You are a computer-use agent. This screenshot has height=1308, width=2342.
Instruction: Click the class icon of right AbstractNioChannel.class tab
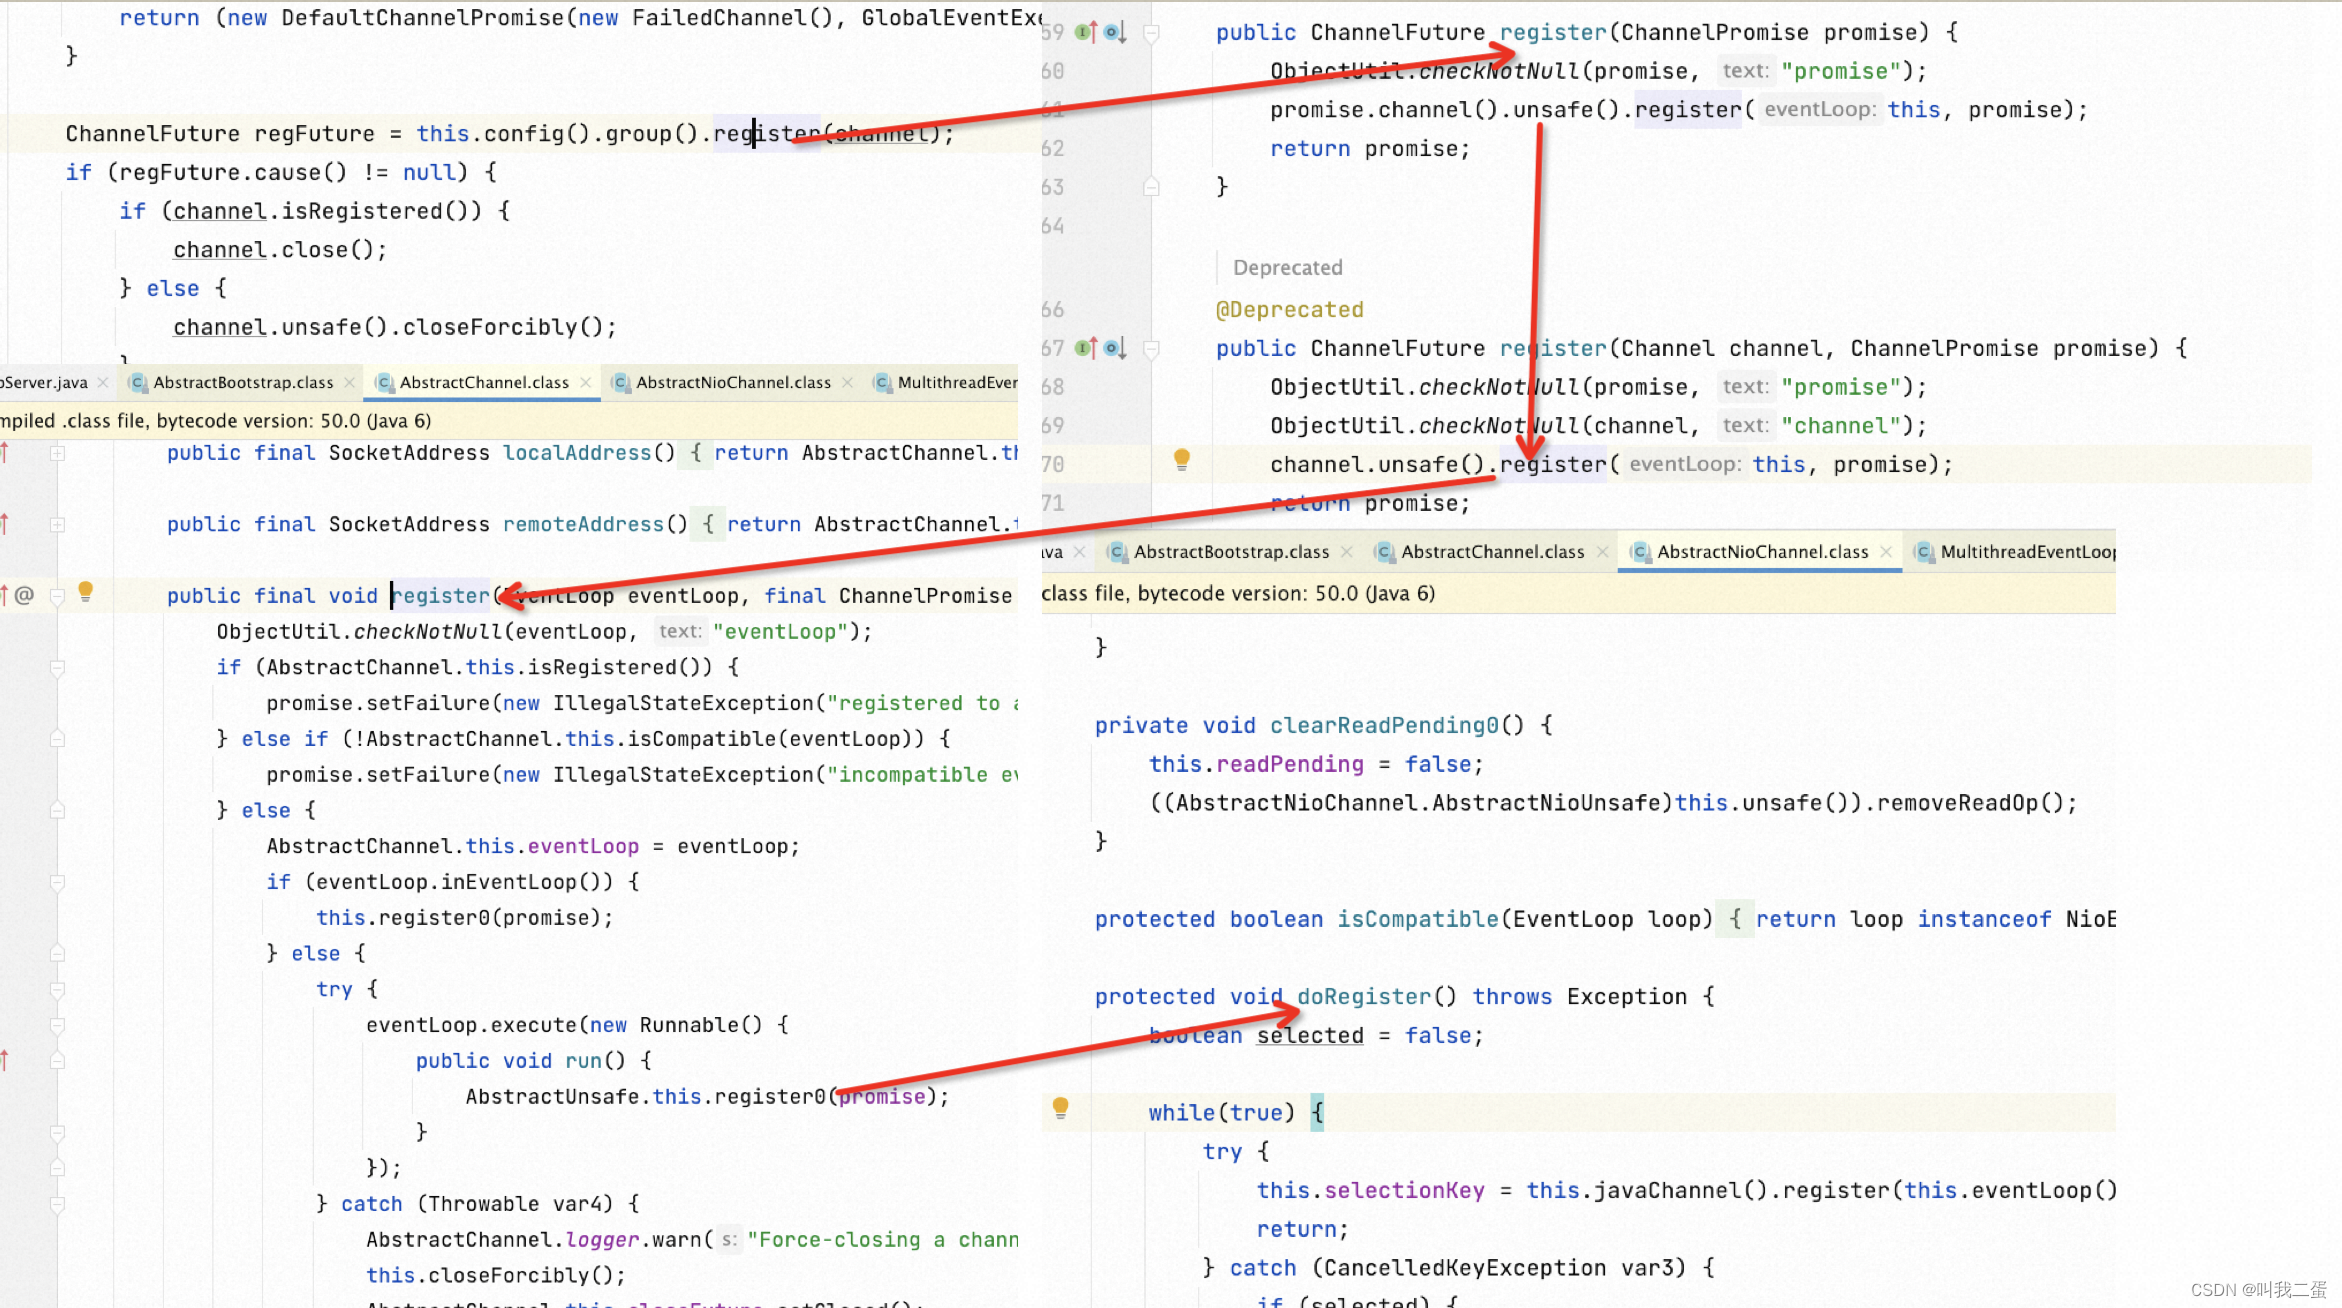[x=1640, y=552]
